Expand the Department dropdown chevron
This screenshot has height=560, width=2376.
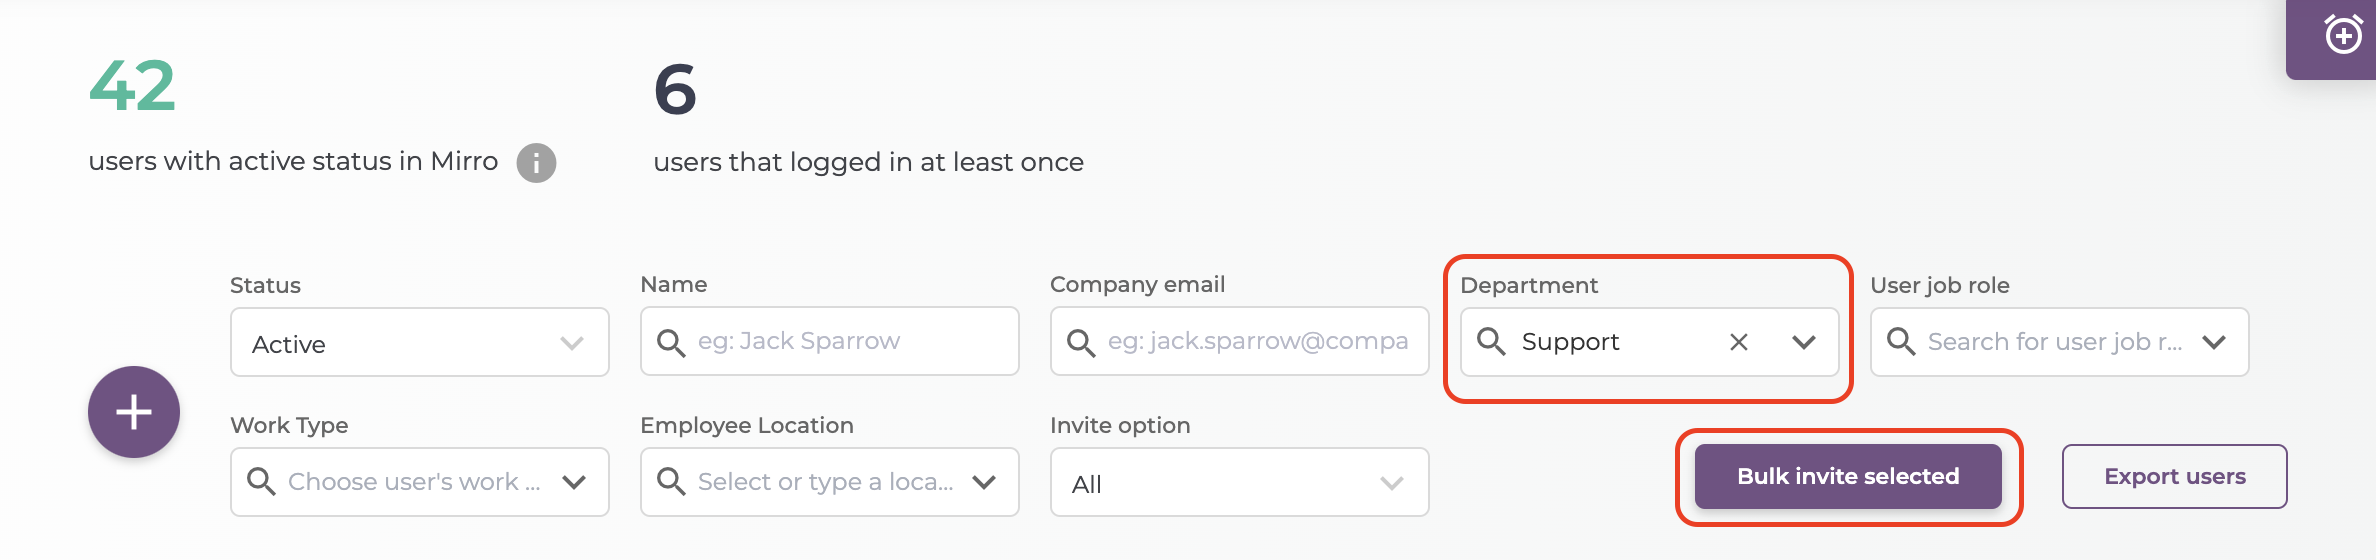click(1804, 342)
